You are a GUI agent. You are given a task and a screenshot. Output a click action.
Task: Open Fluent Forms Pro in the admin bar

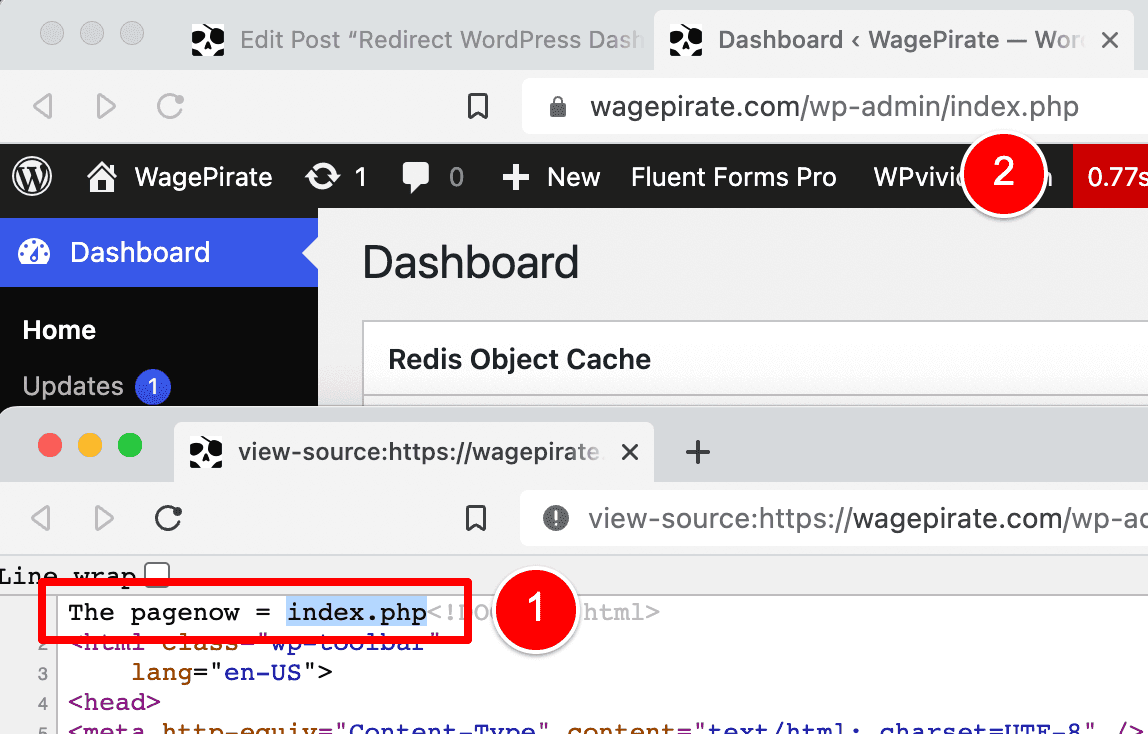pyautogui.click(x=734, y=177)
